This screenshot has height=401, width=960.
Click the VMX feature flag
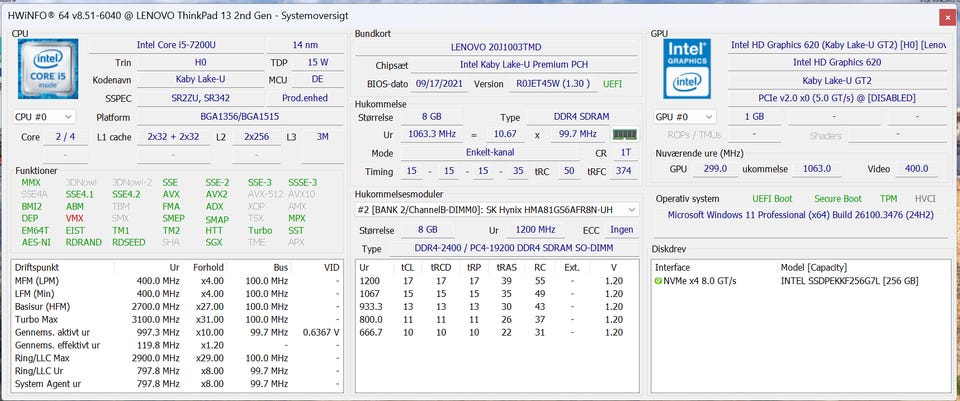point(75,219)
